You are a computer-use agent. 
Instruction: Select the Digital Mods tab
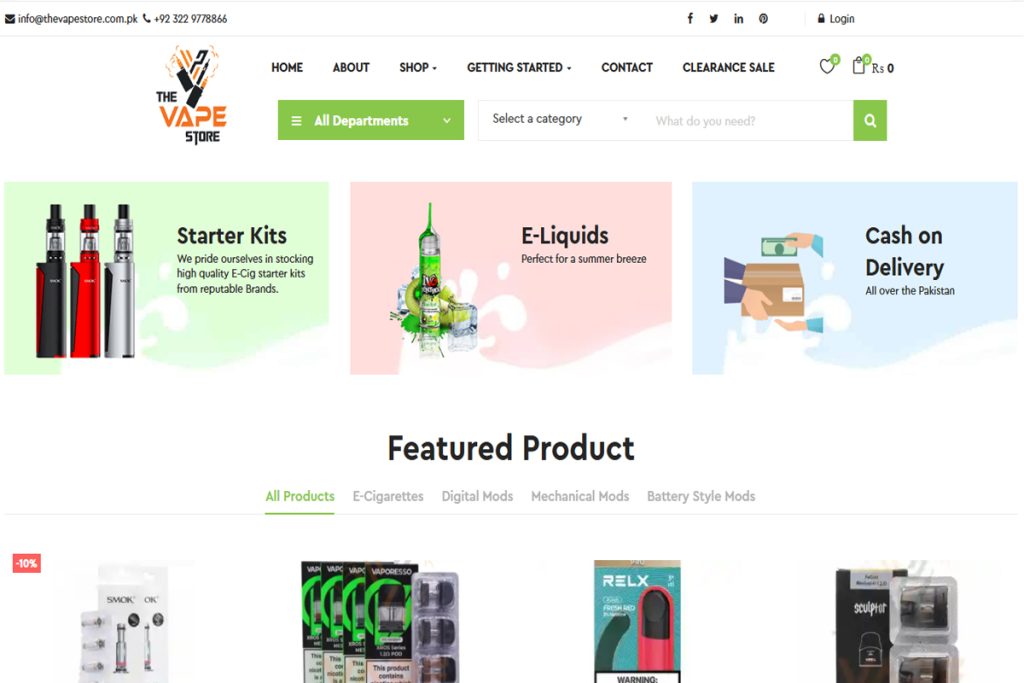[x=477, y=496]
